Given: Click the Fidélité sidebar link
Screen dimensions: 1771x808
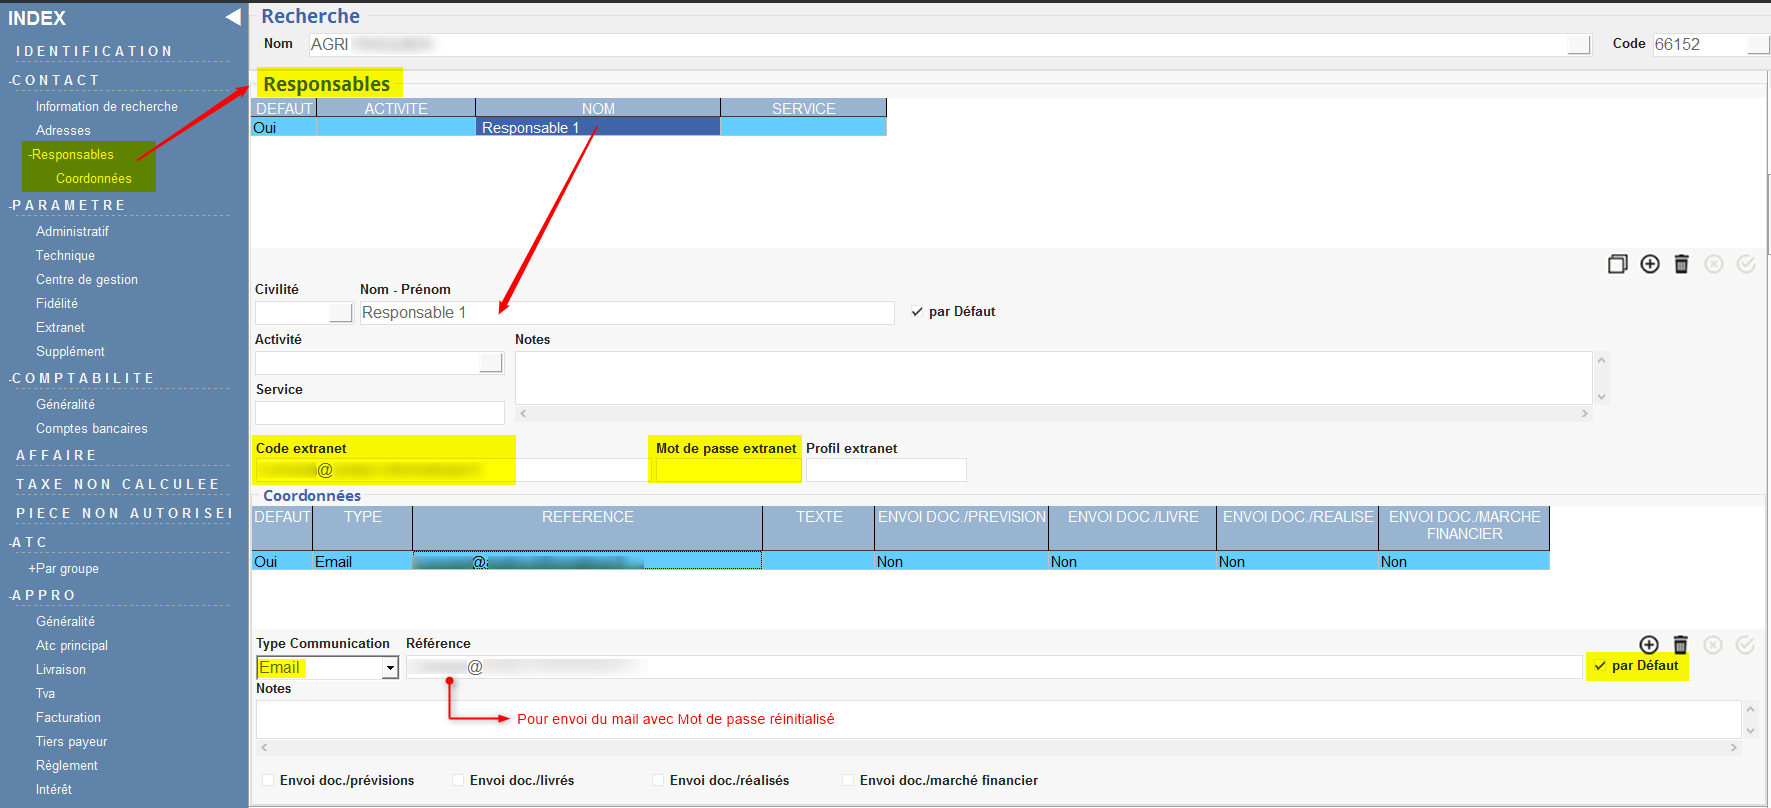Looking at the screenshot, I should point(57,304).
